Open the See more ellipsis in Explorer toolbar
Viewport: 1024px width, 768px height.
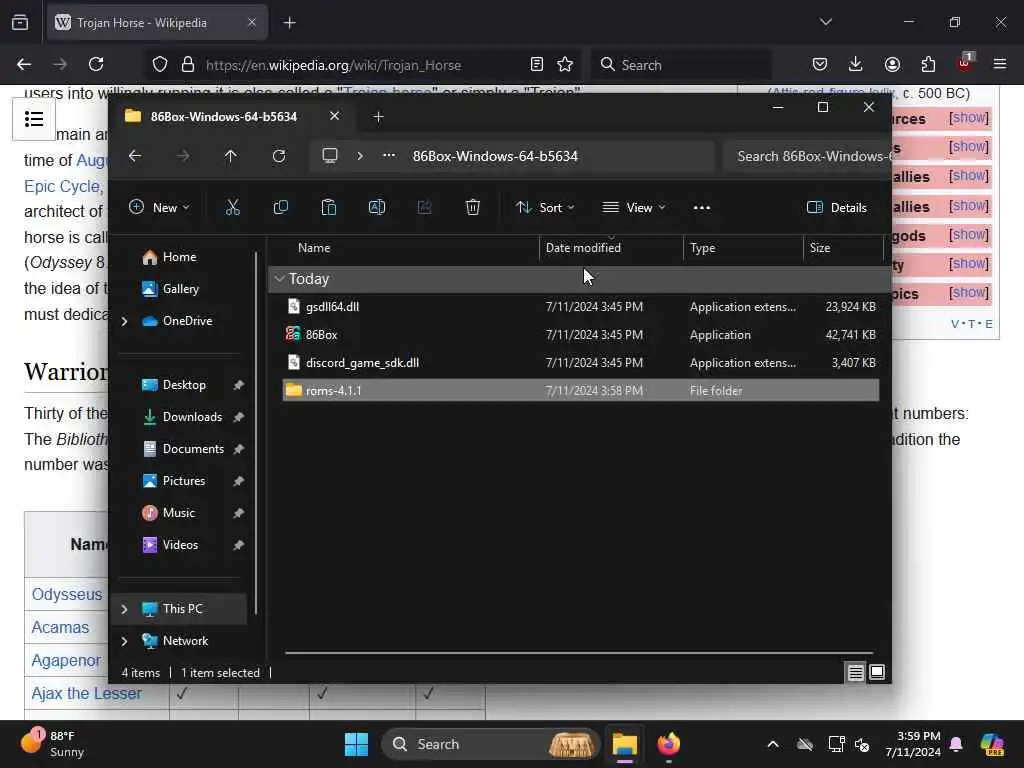(x=702, y=208)
